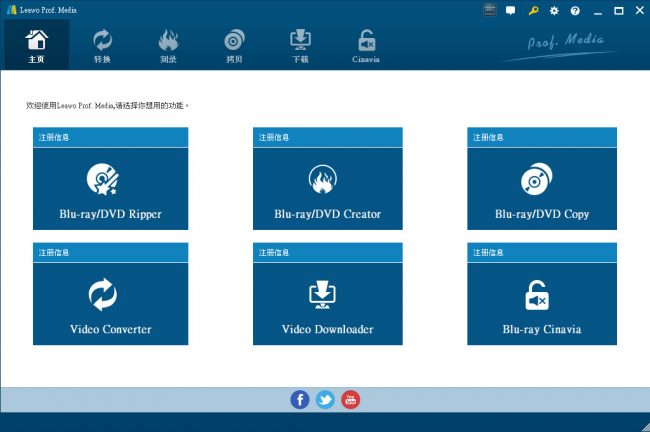Open the Blu-ray Cinavia tile
This screenshot has height=432, width=650.
[x=542, y=304]
